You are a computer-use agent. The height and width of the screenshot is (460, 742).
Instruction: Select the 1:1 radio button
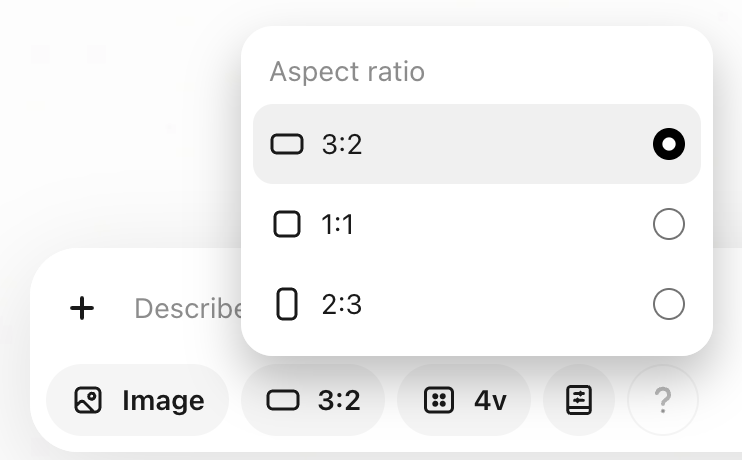pyautogui.click(x=668, y=225)
